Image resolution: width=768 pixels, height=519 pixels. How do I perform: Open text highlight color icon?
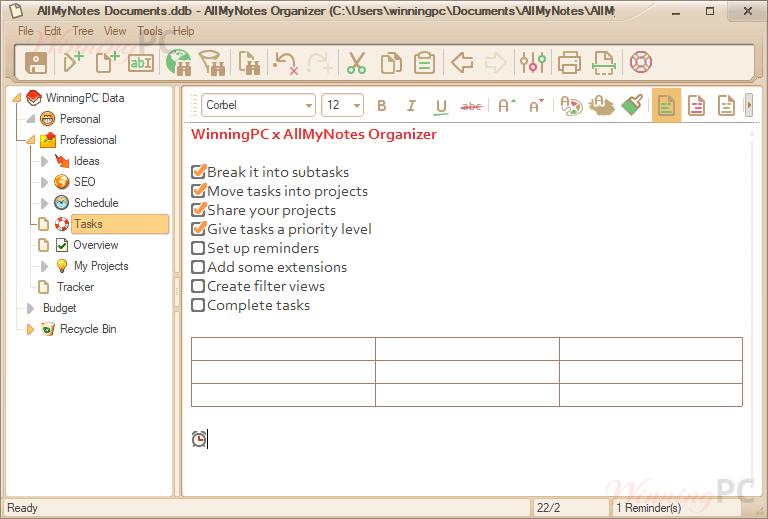(x=601, y=105)
